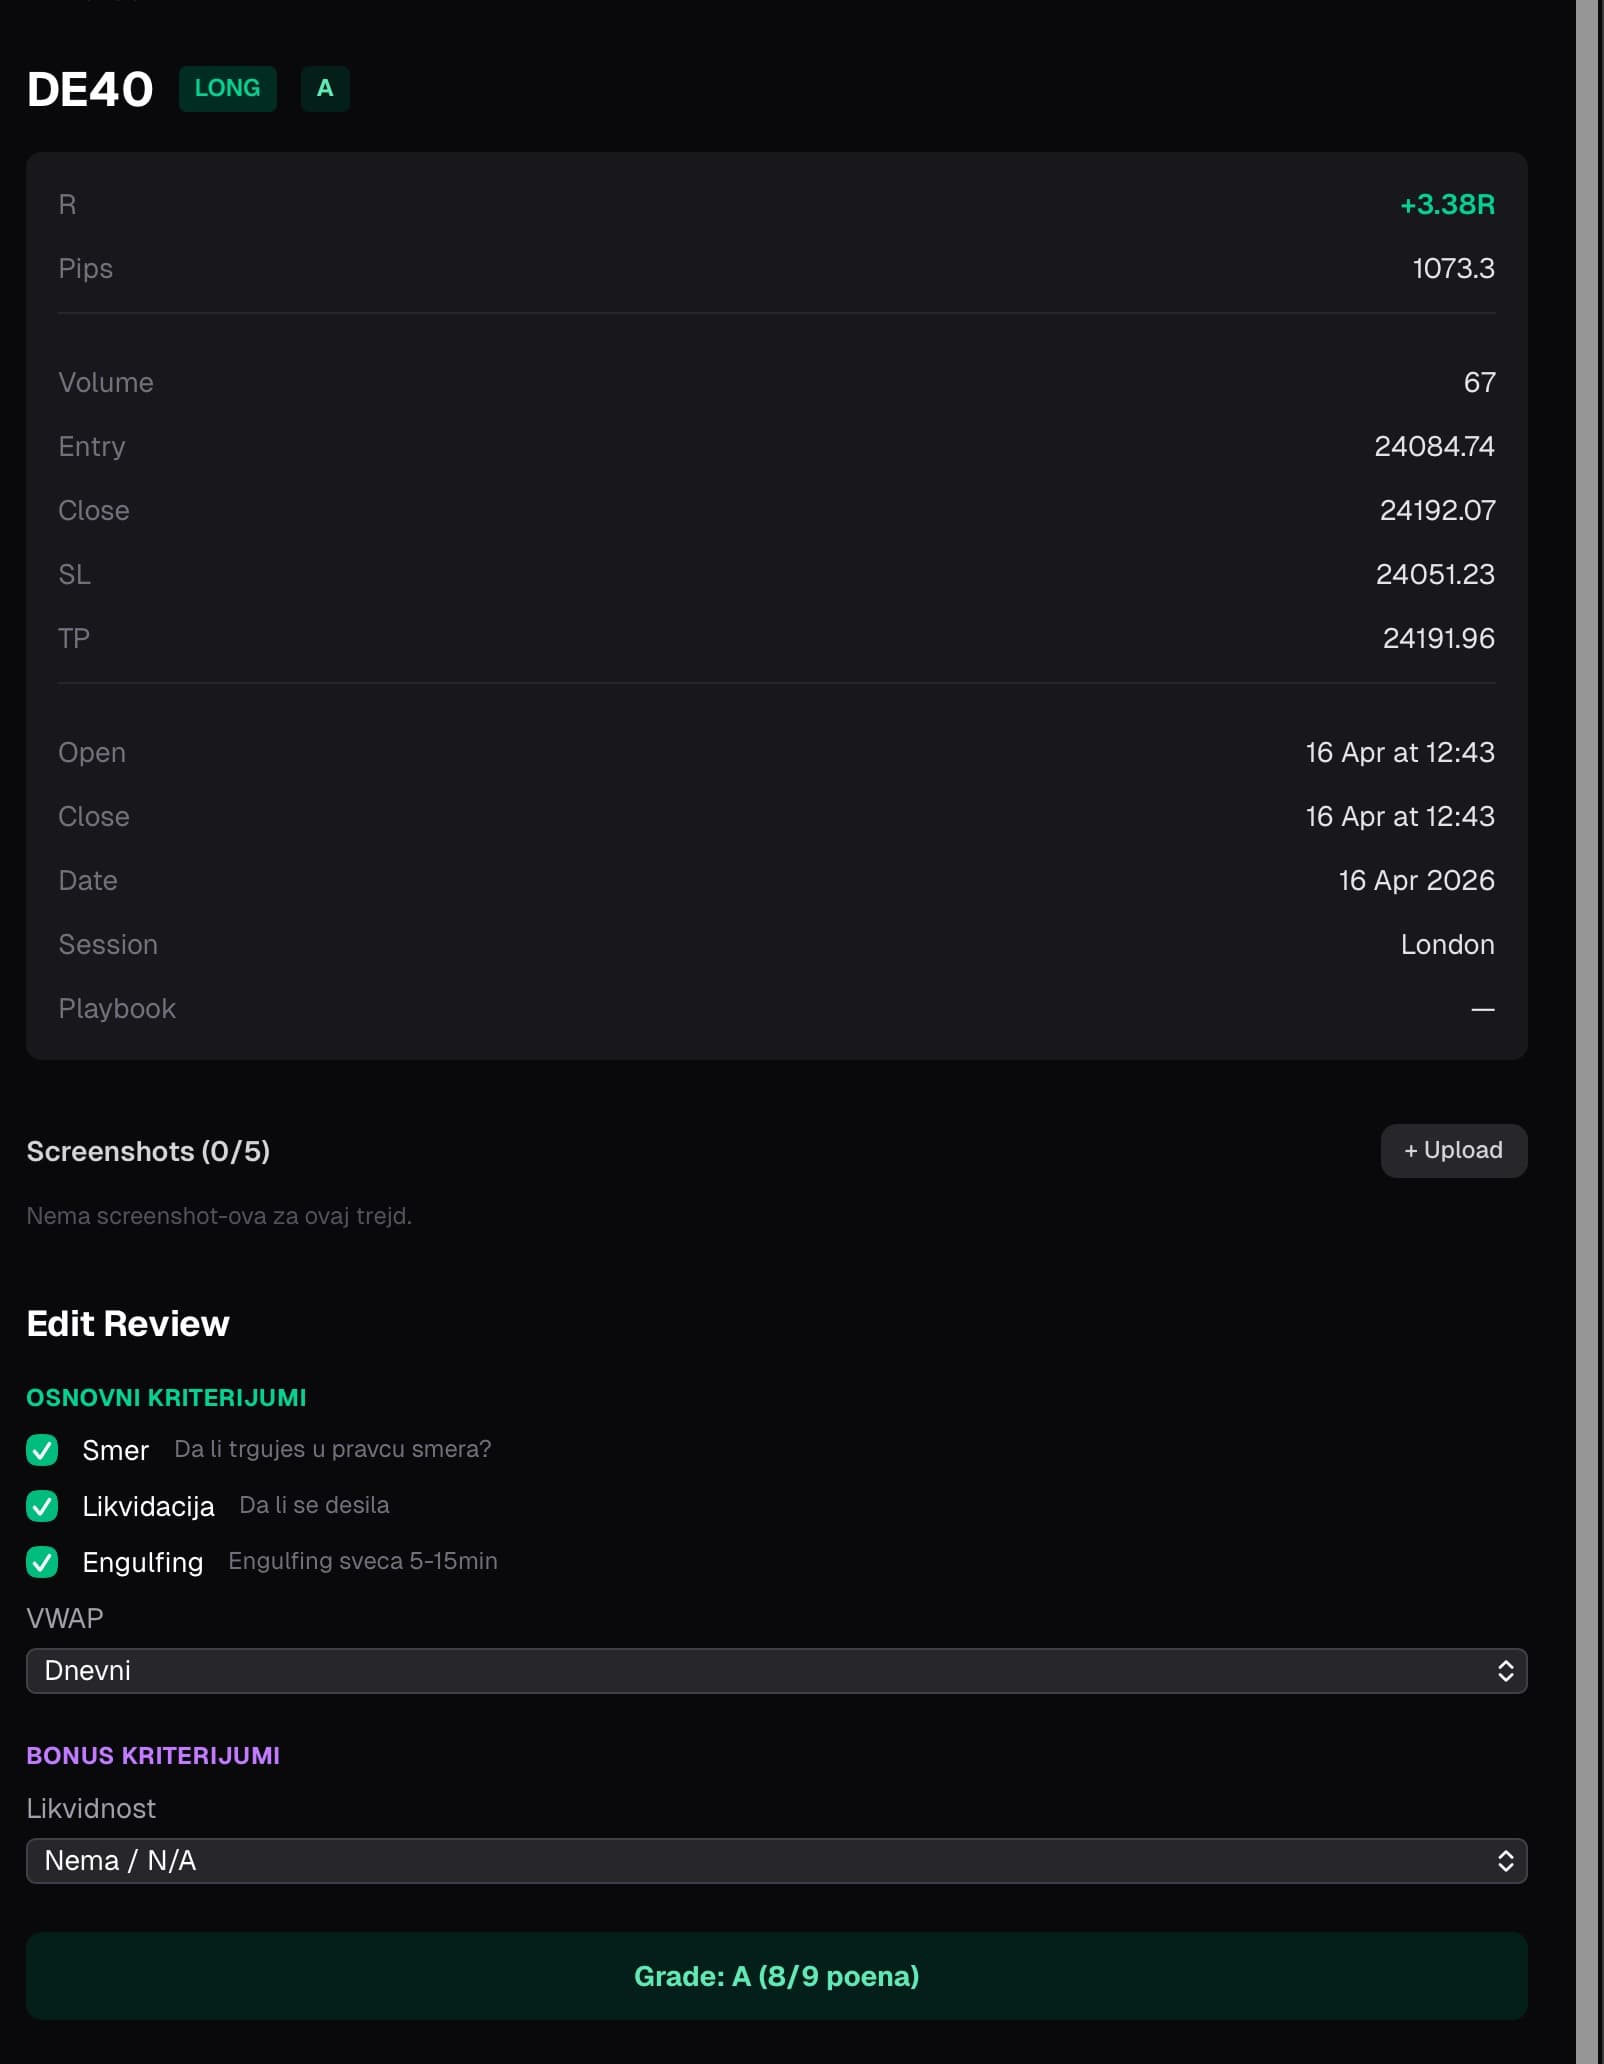This screenshot has width=1604, height=2064.
Task: Click the DE40 symbol title
Action: (x=90, y=89)
